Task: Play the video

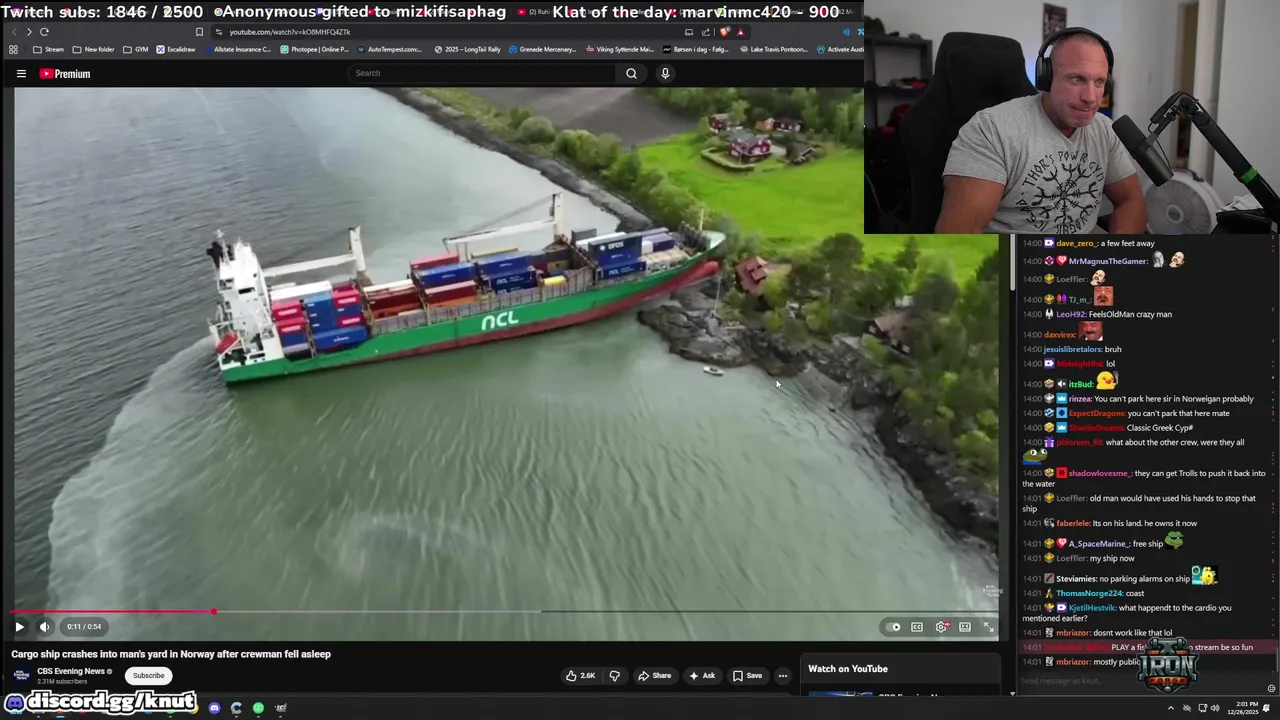Action: [19, 627]
